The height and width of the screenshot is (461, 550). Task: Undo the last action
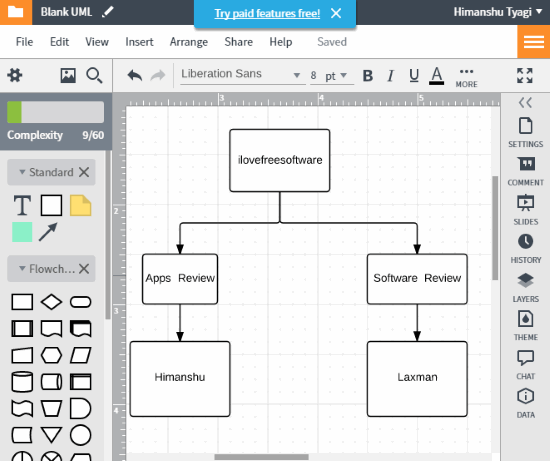(135, 75)
